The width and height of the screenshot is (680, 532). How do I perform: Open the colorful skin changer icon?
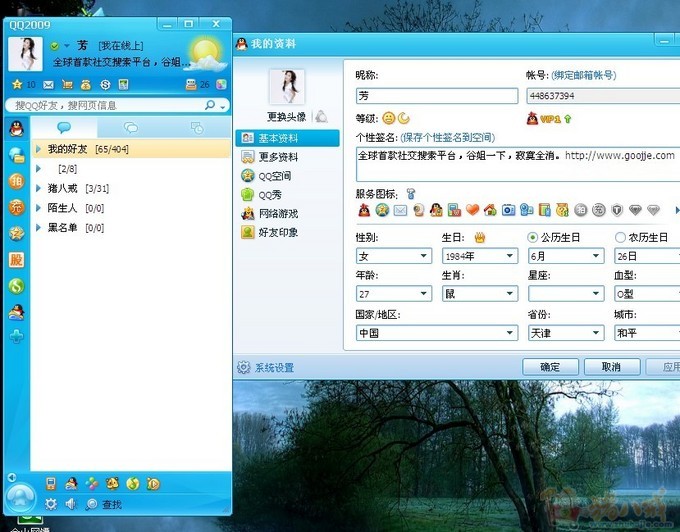click(x=221, y=85)
